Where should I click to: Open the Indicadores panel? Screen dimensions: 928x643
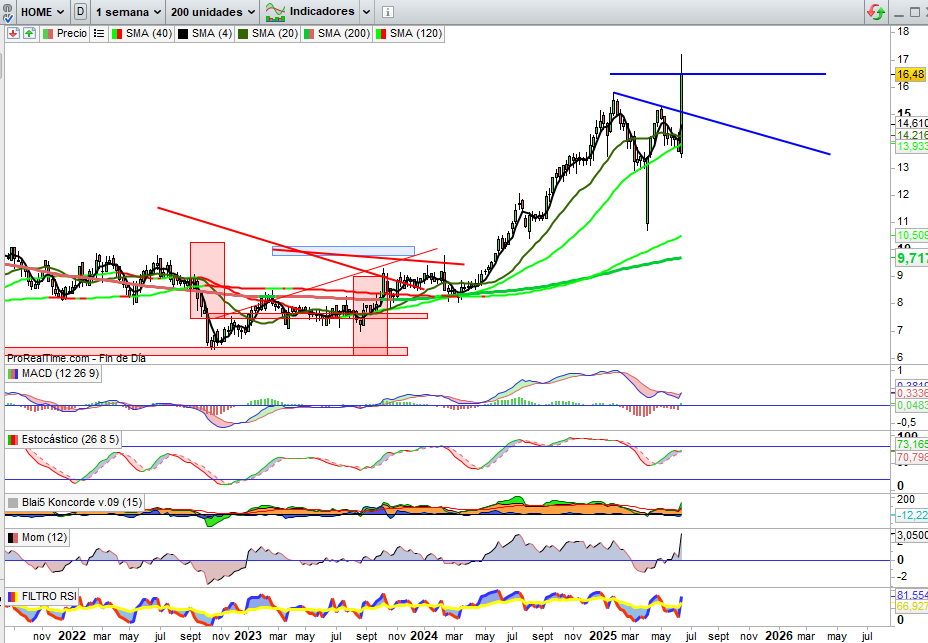click(310, 12)
